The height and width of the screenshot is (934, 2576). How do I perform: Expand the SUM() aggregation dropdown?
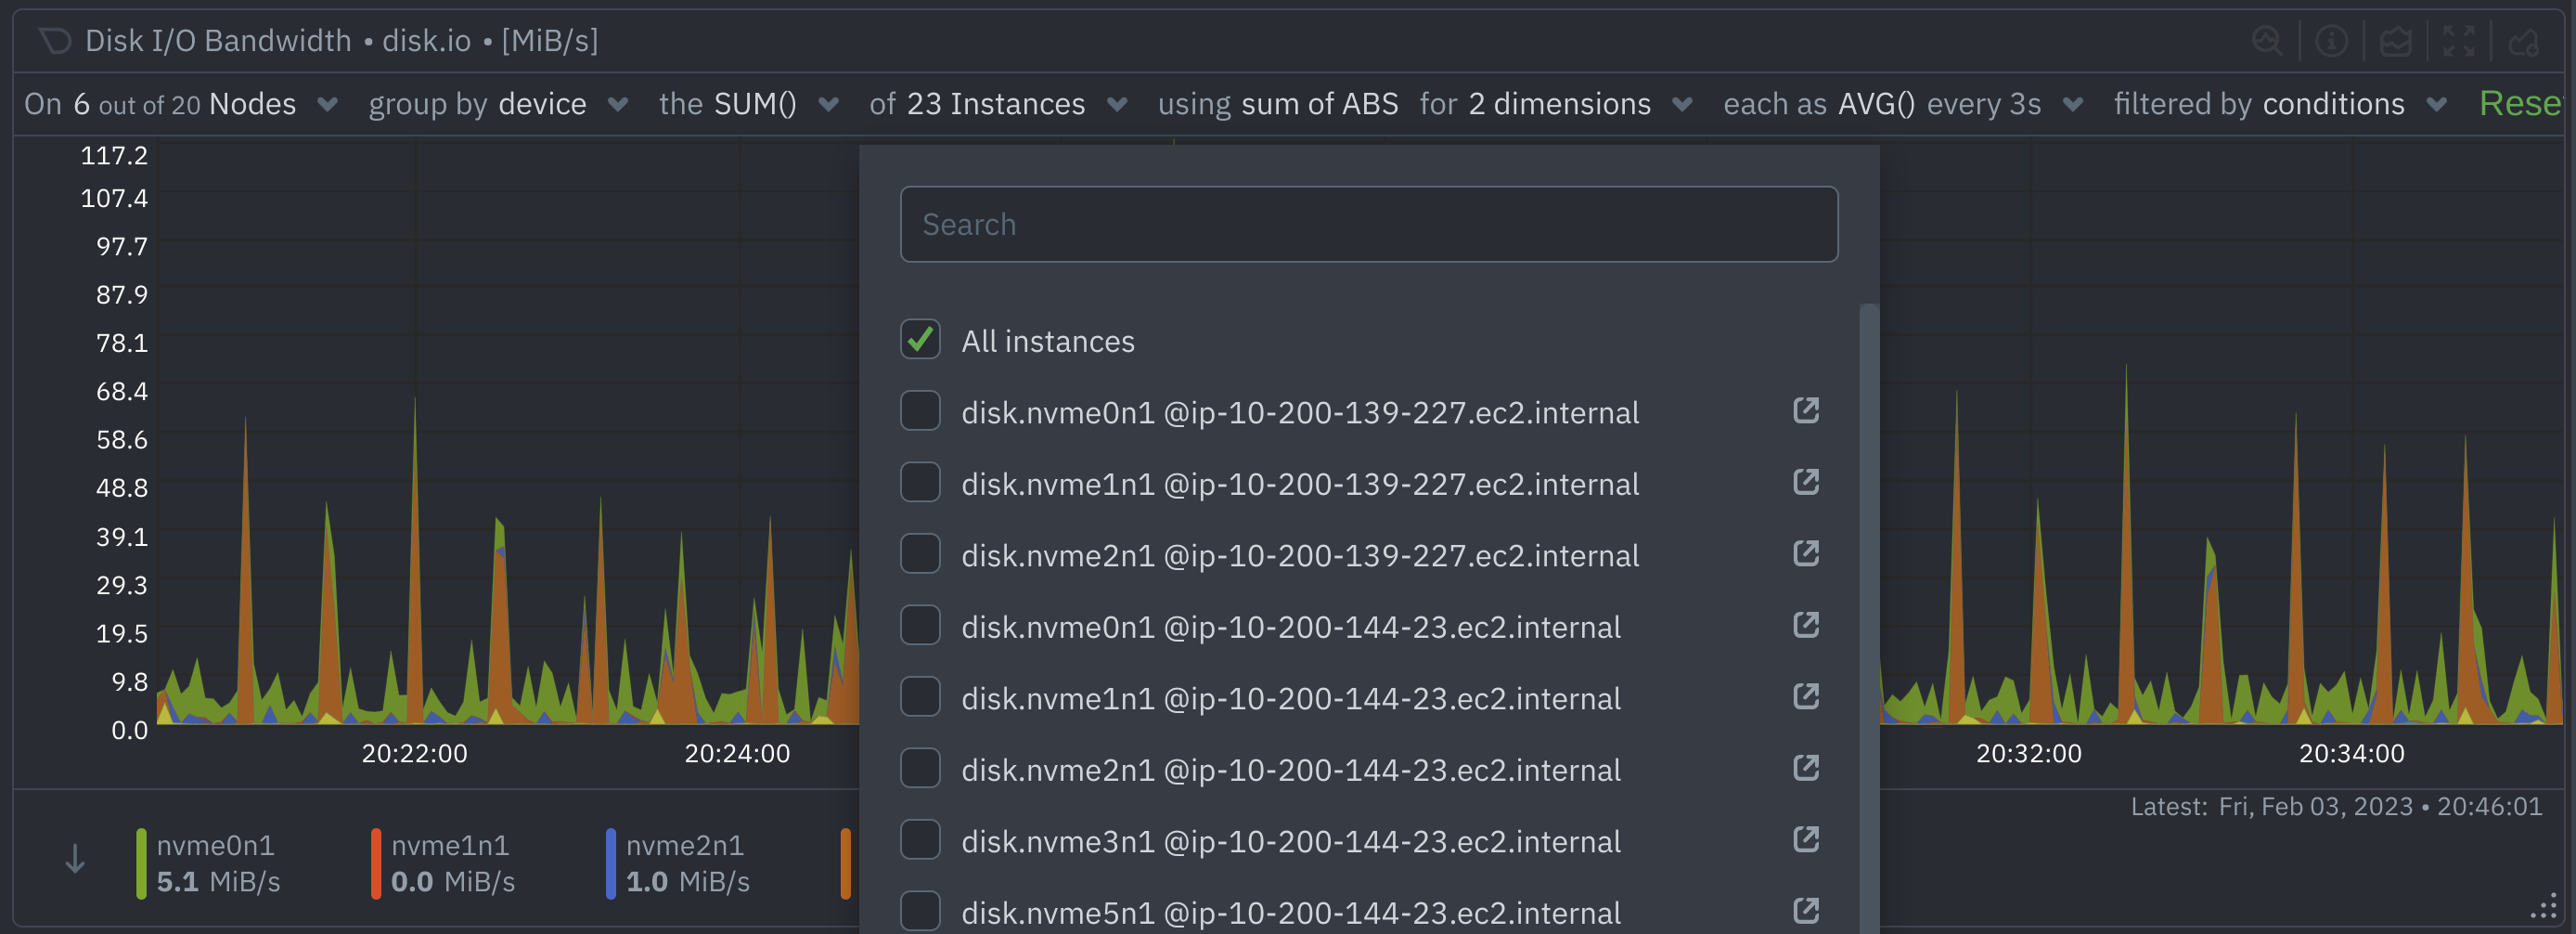coord(828,104)
